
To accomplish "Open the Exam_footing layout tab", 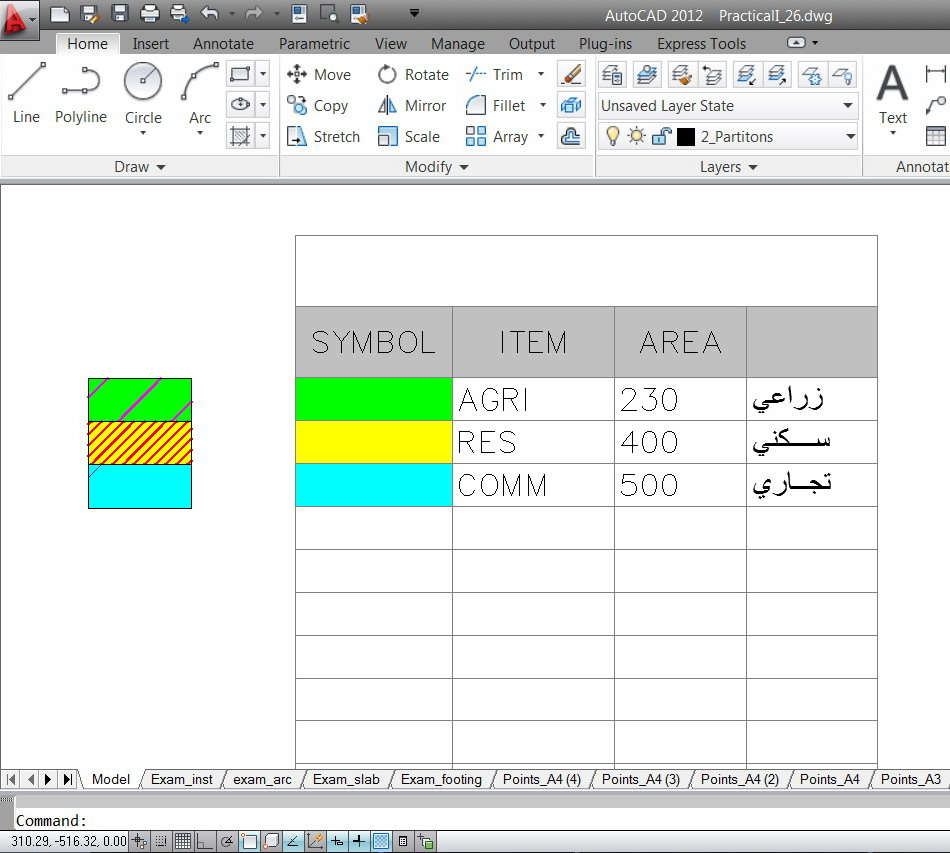I will [440, 779].
